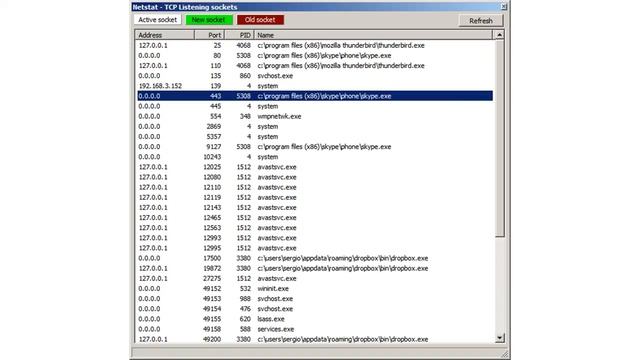Select the avastsvc.exe row on port 12465

coord(315,218)
